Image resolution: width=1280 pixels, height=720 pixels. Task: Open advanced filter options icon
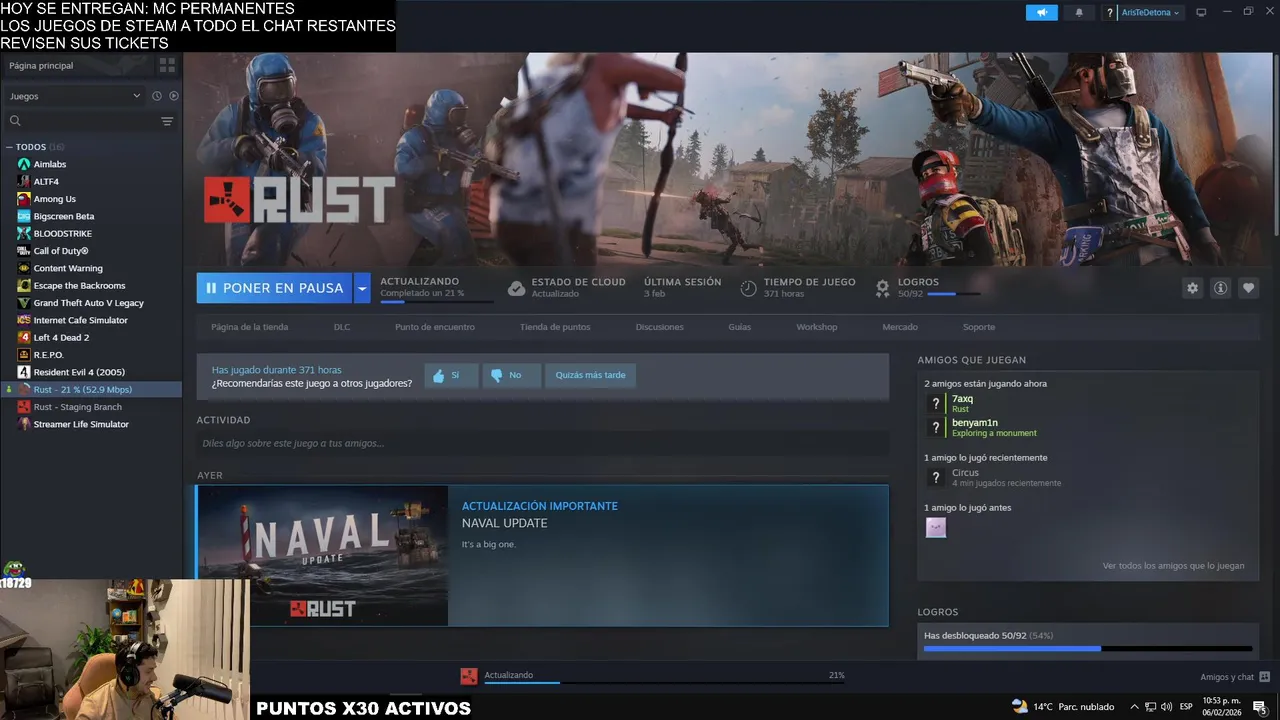167,121
